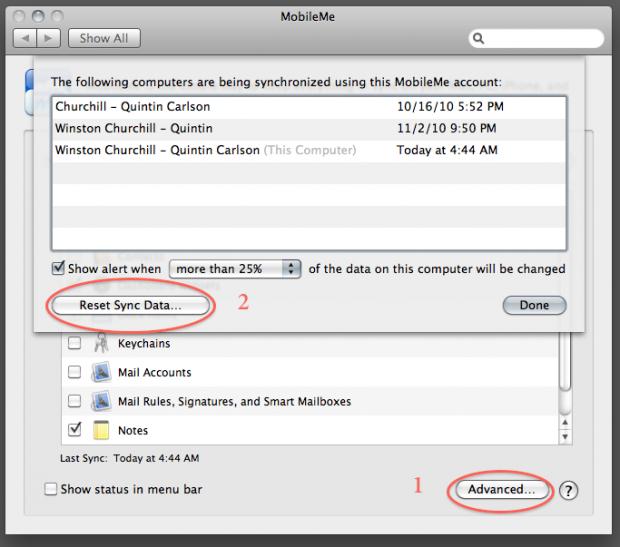Image resolution: width=620 pixels, height=547 pixels.
Task: Uncheck the Notes sync checkbox
Action: pos(74,431)
